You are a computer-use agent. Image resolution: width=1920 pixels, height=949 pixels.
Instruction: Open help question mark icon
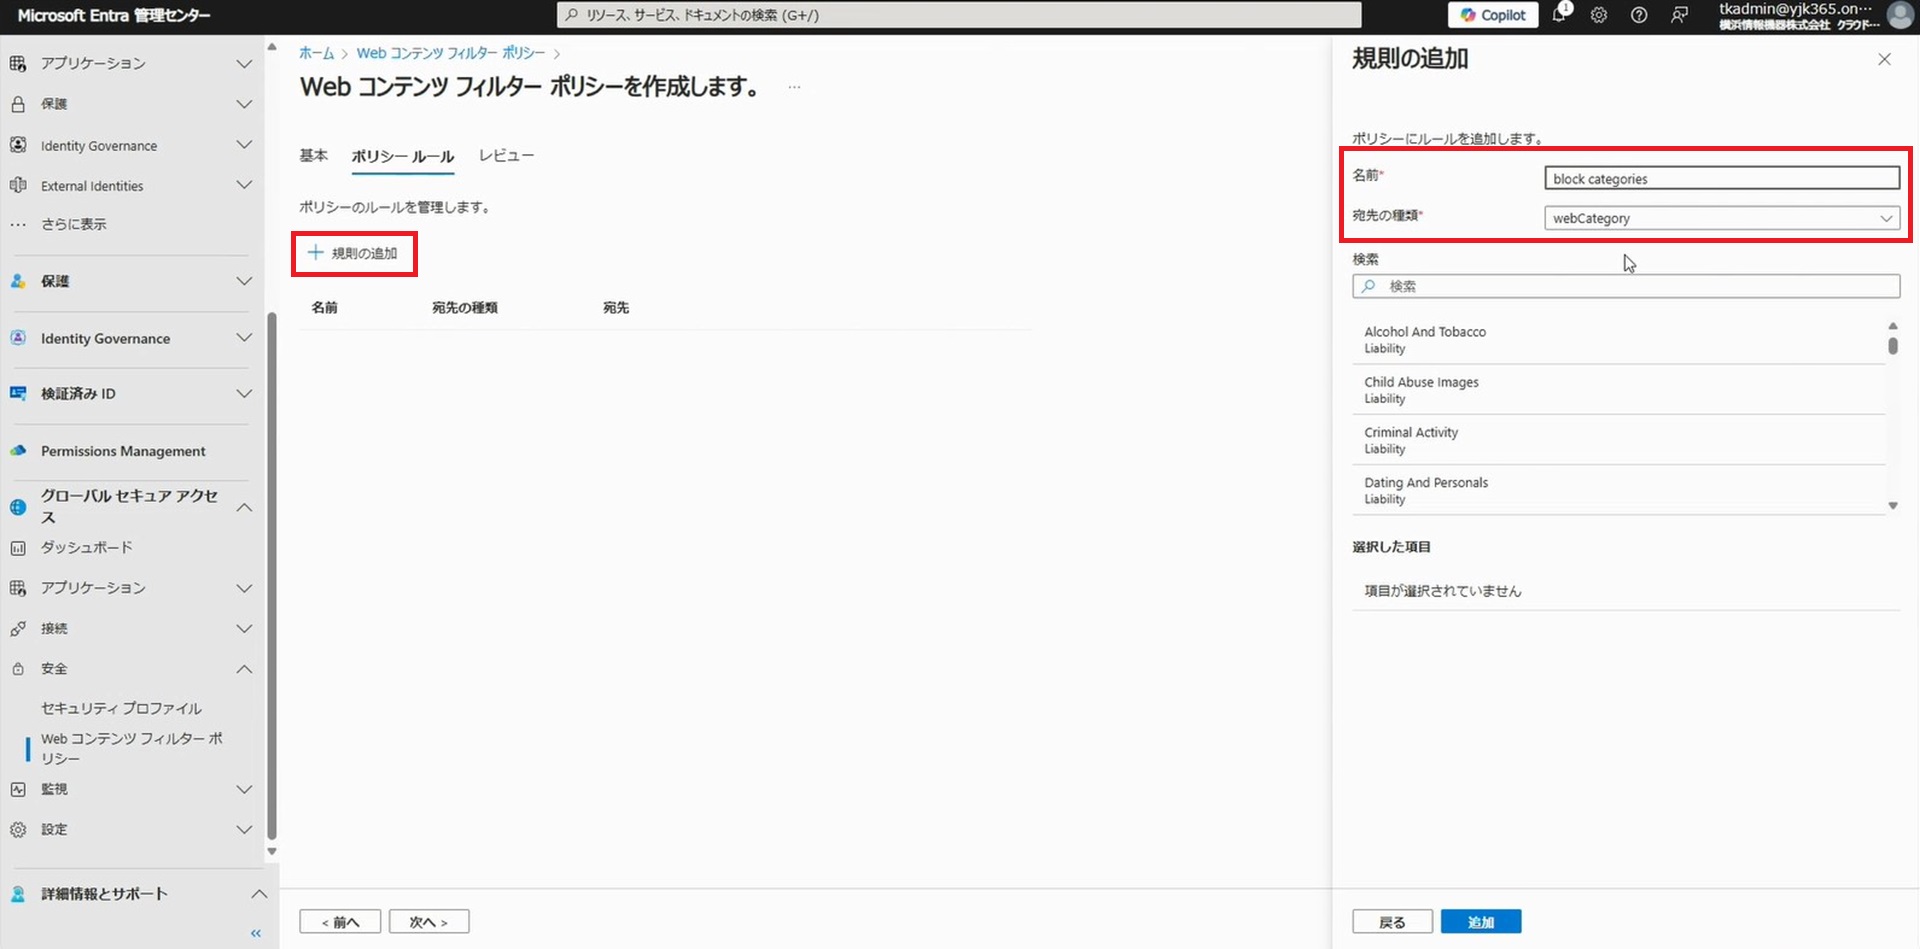coord(1639,15)
